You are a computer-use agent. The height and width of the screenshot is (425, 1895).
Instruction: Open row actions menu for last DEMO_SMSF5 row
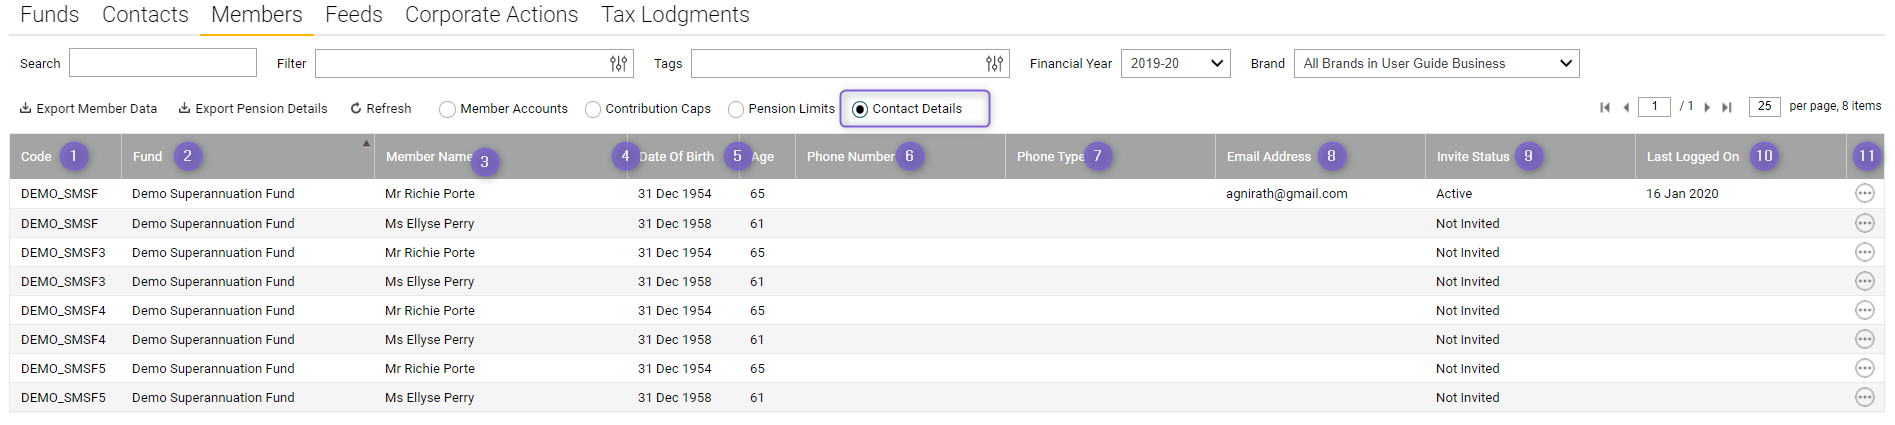[1865, 397]
